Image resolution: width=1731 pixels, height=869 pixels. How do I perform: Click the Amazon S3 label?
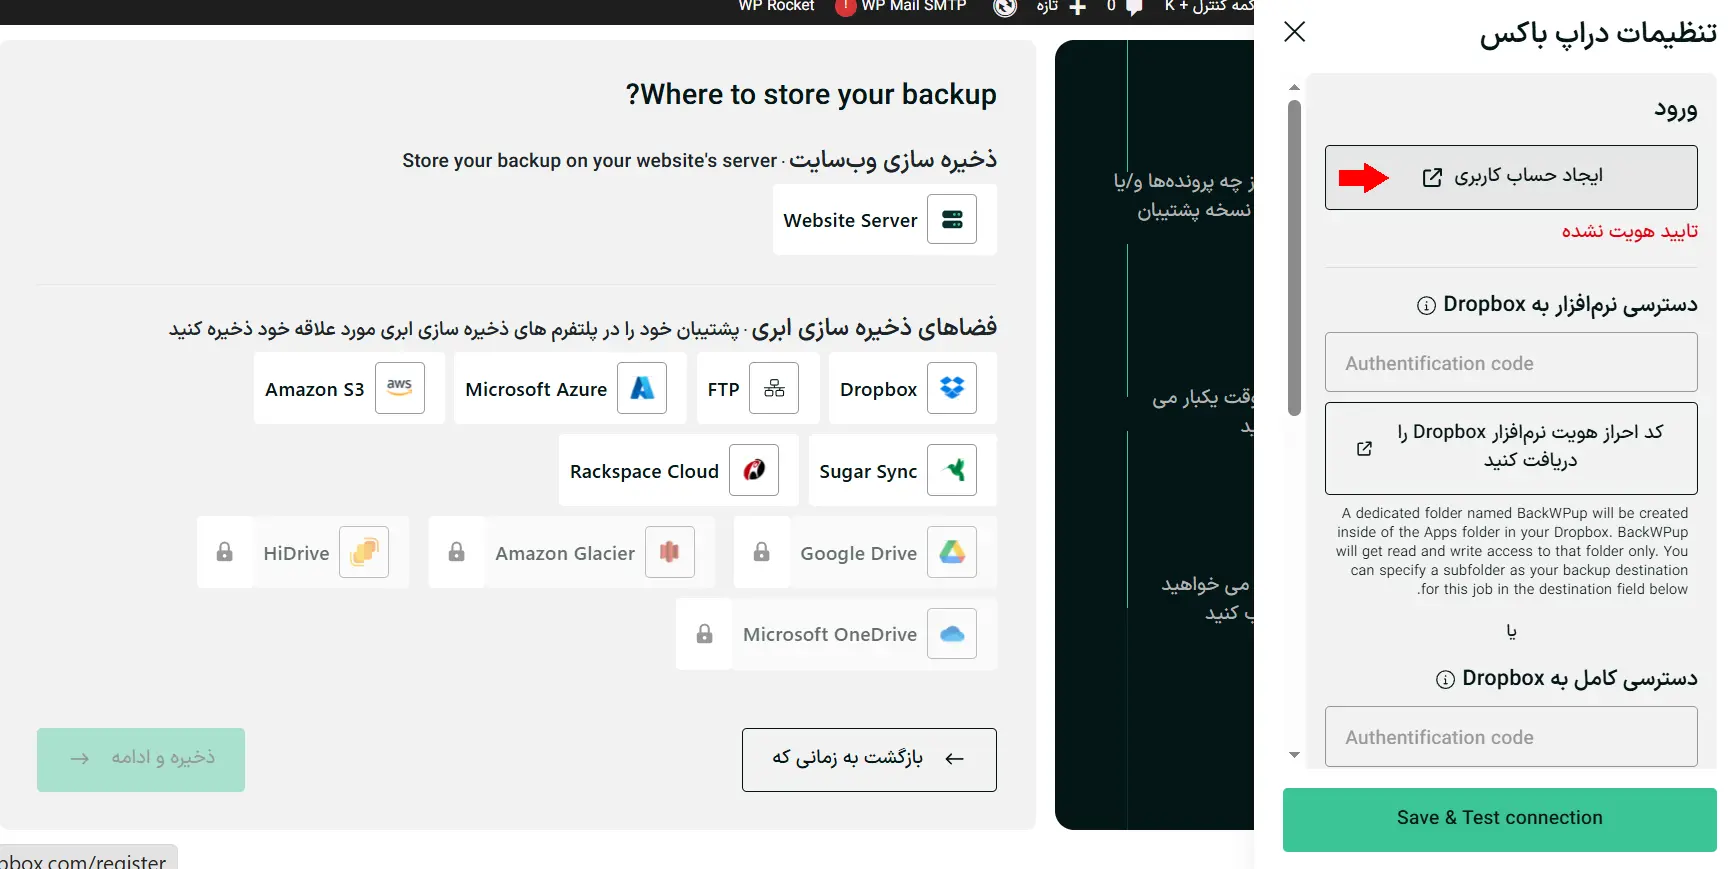click(314, 389)
